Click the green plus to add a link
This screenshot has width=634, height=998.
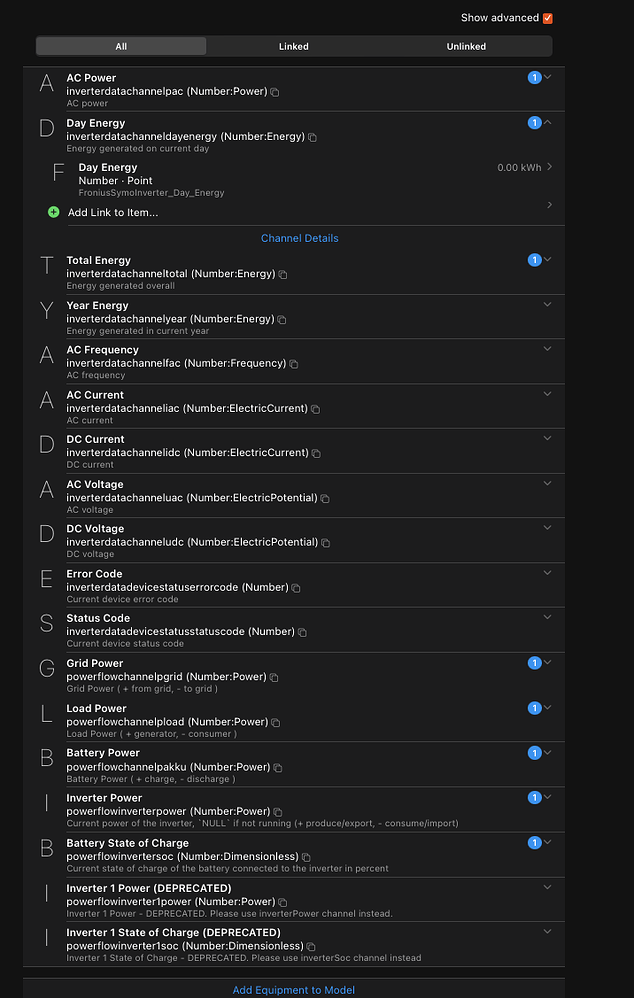tap(53, 211)
